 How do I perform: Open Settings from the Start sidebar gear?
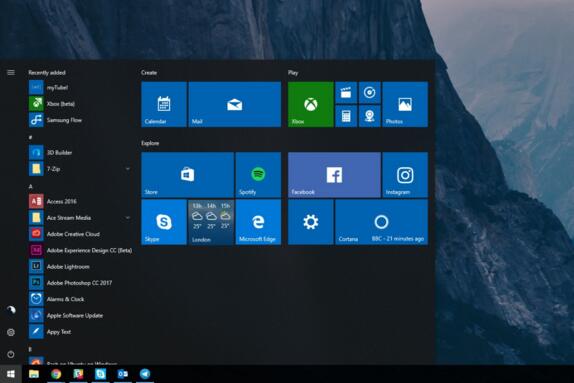11,332
